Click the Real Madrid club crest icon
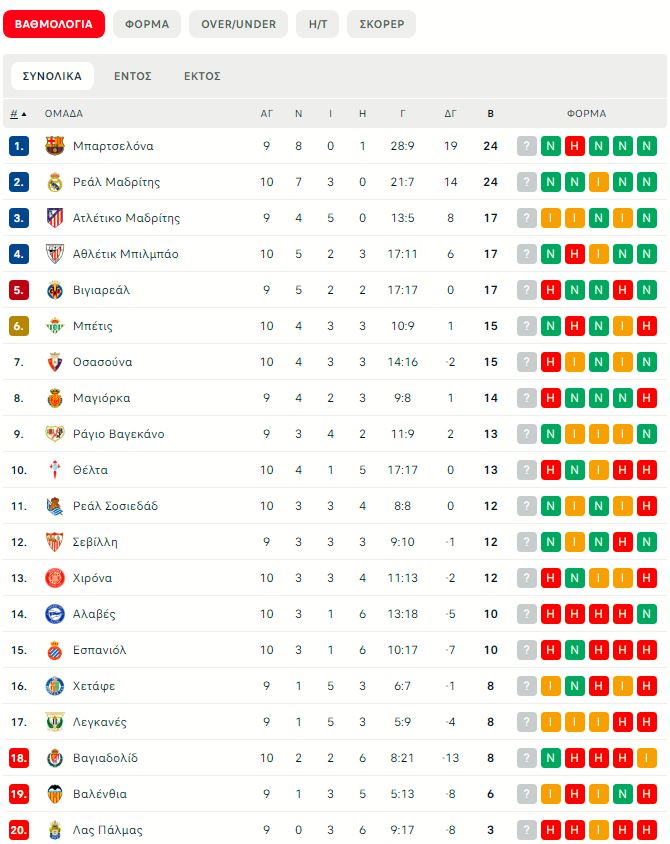 pos(55,182)
